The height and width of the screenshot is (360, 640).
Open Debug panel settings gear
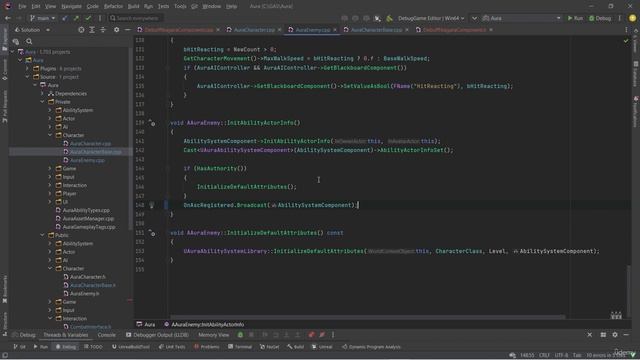tap(615, 335)
